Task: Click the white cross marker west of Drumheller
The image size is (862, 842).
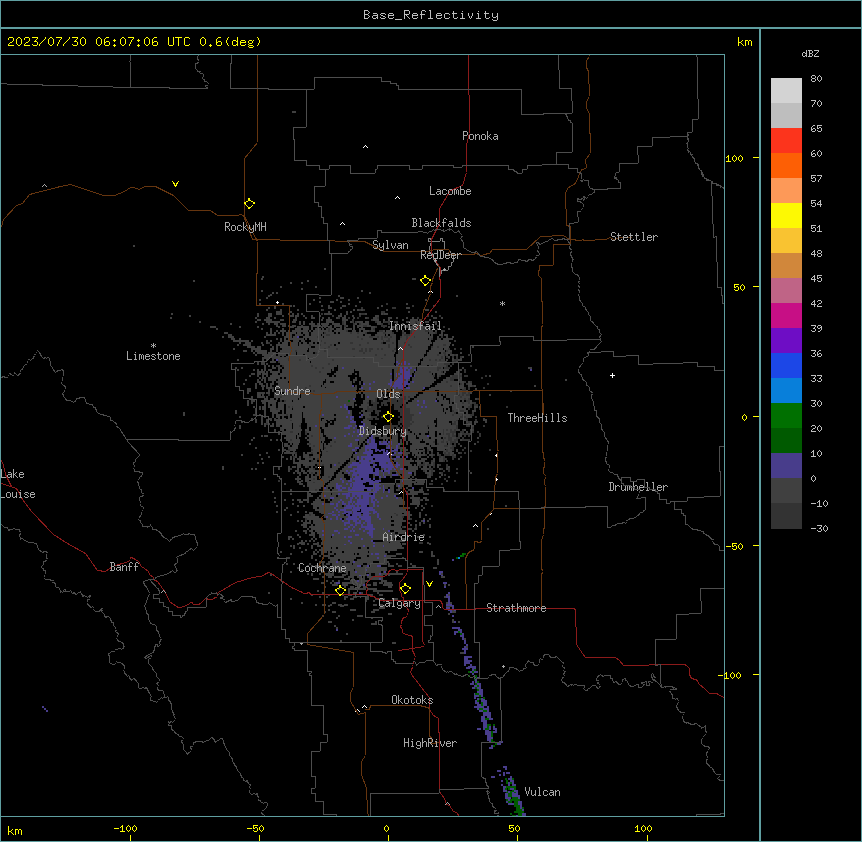Action: [x=612, y=375]
